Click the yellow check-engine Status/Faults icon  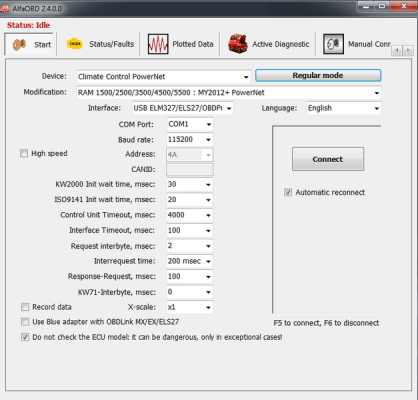pos(74,44)
